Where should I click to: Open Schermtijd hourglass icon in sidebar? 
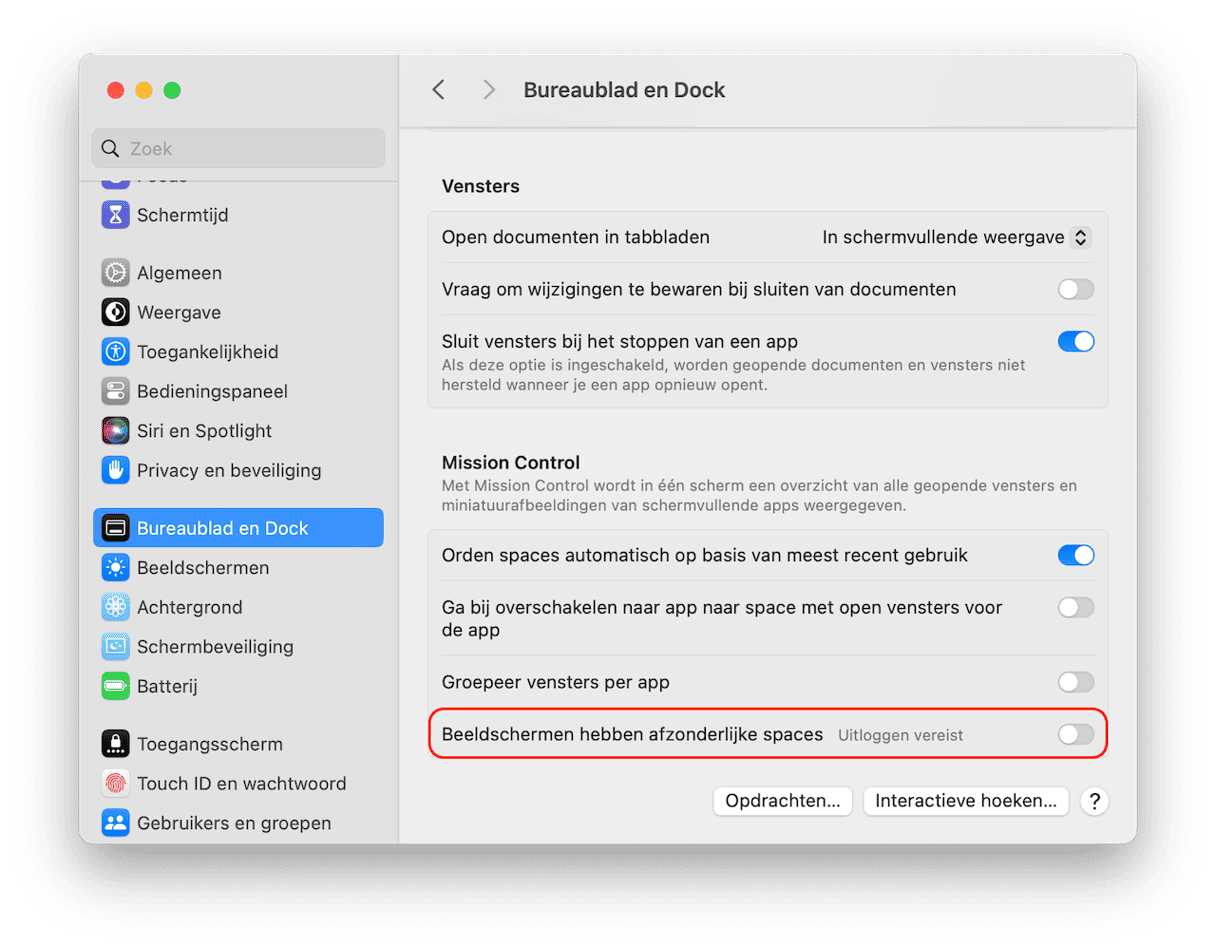(116, 215)
